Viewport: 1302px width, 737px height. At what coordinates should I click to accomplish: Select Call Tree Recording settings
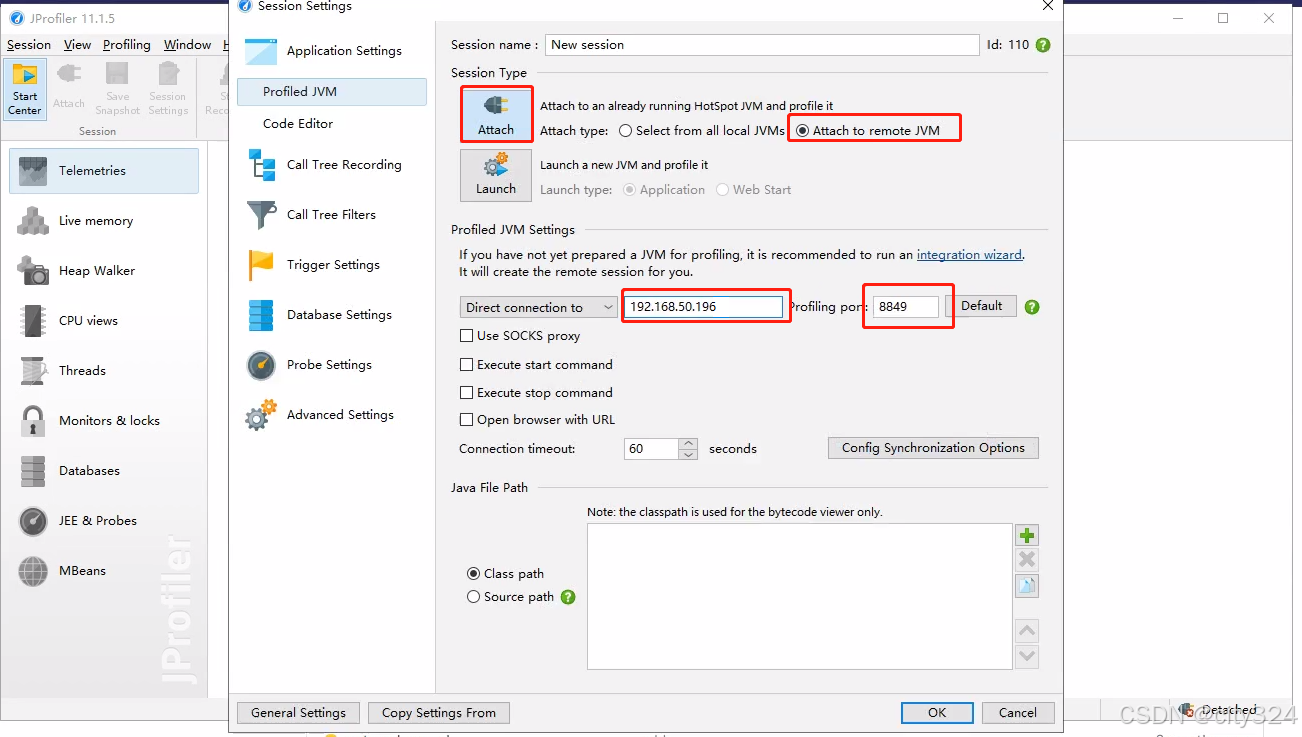click(332, 165)
